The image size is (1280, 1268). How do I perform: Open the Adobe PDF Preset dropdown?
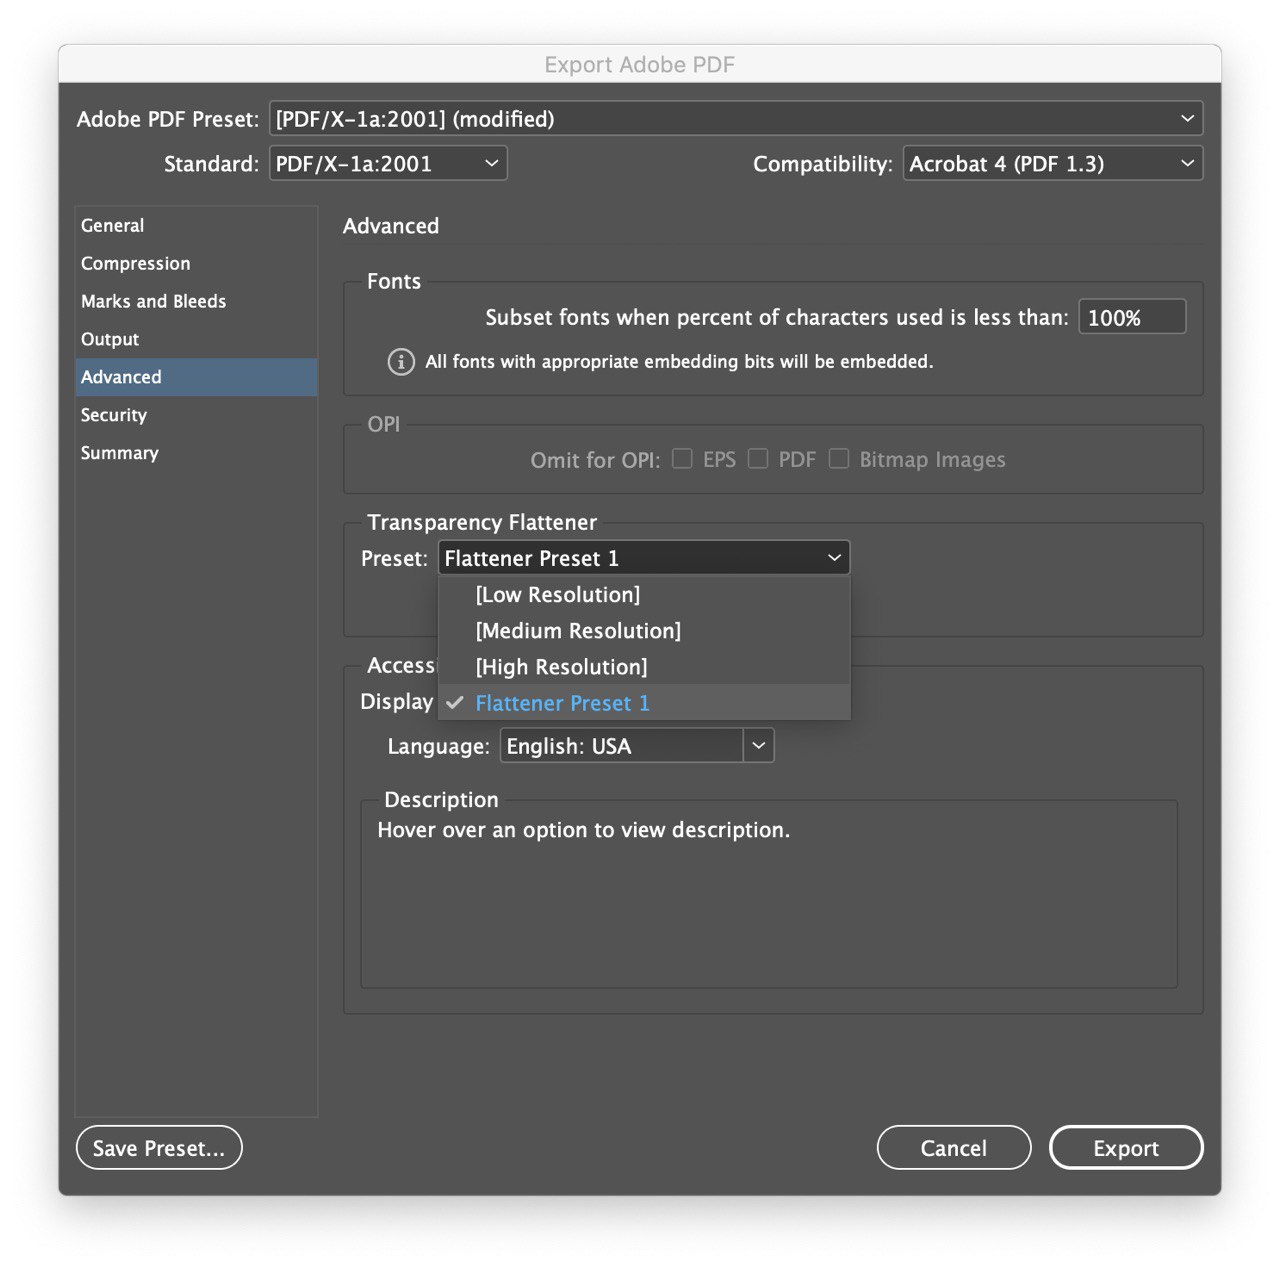click(x=735, y=119)
